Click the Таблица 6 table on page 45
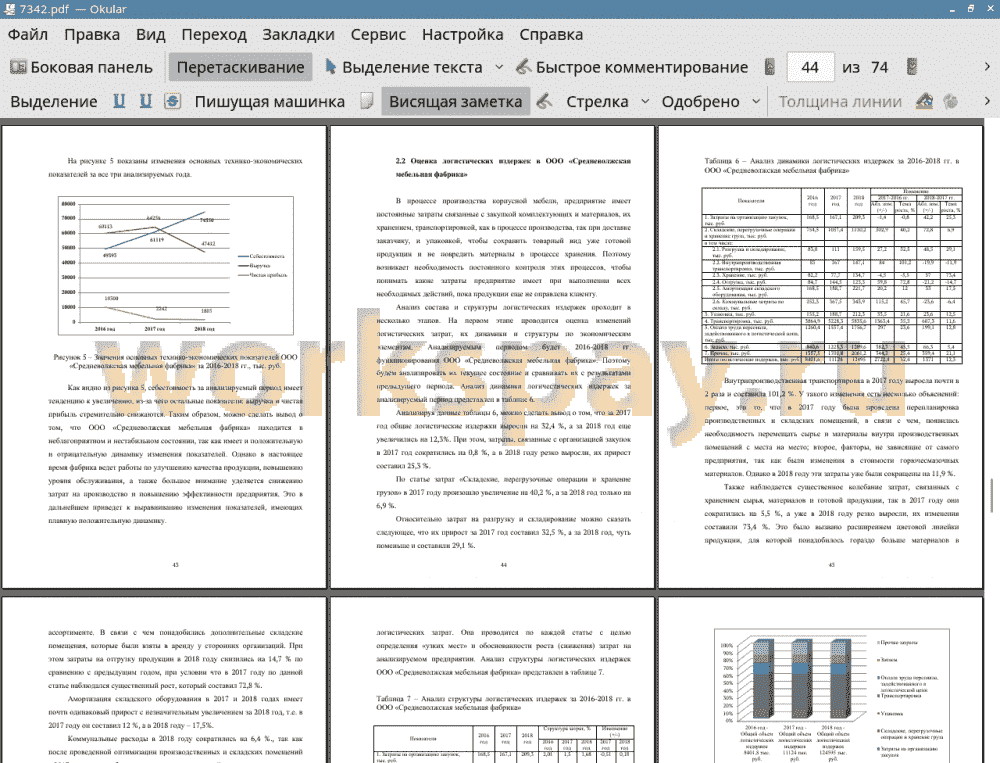 click(832, 276)
